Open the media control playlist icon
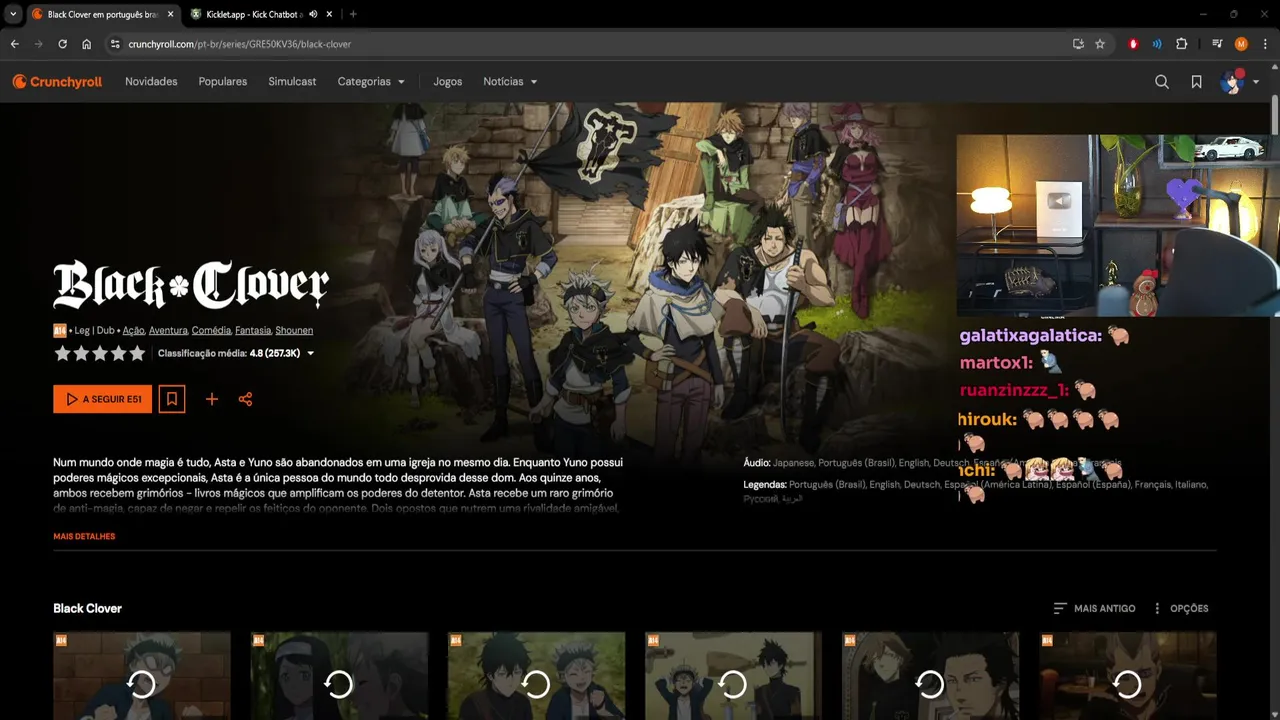 (x=1217, y=44)
